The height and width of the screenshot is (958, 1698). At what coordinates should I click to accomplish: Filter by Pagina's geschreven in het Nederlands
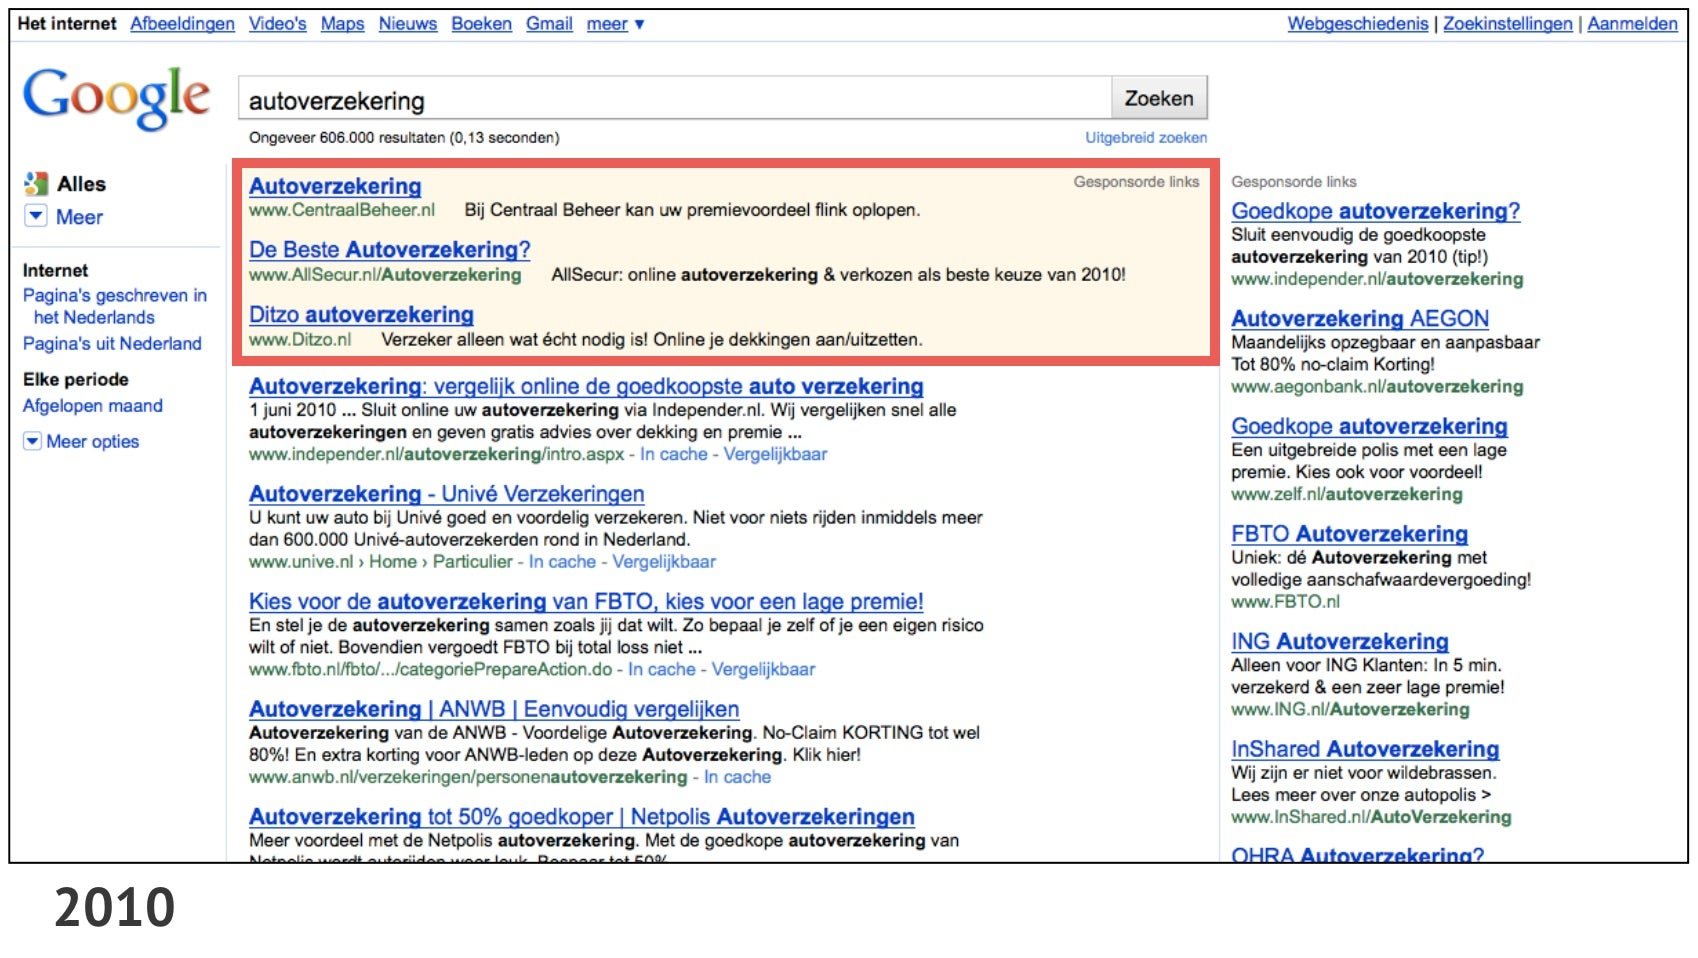pyautogui.click(x=115, y=306)
